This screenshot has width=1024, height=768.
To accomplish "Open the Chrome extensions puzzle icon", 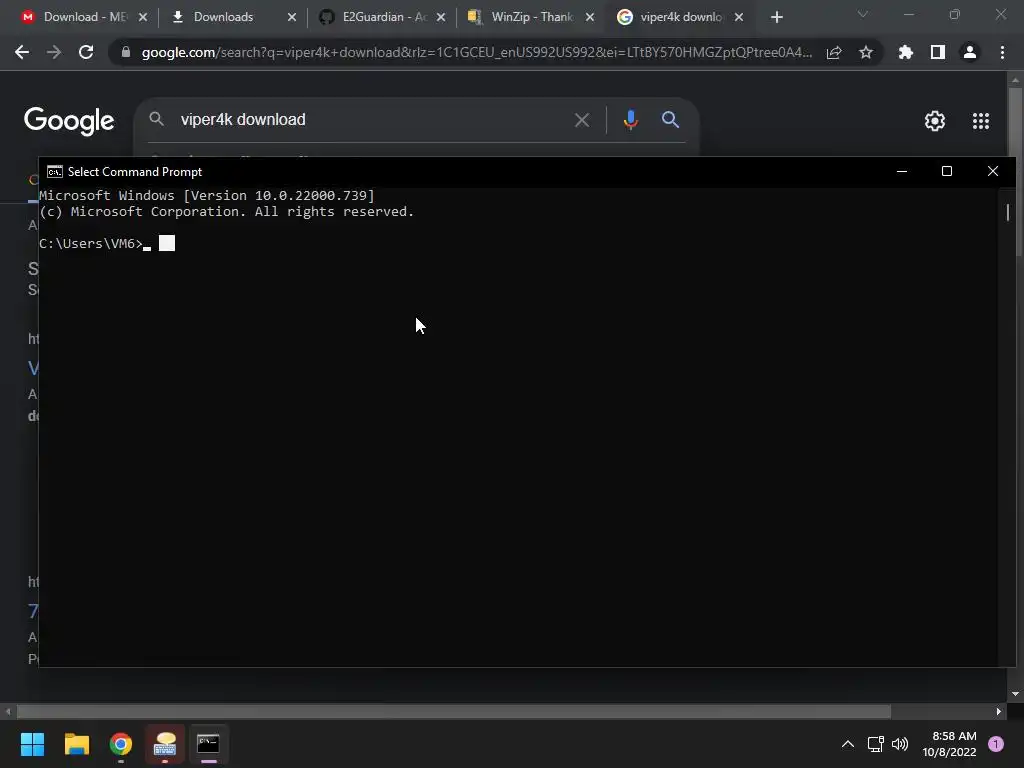I will (x=905, y=52).
